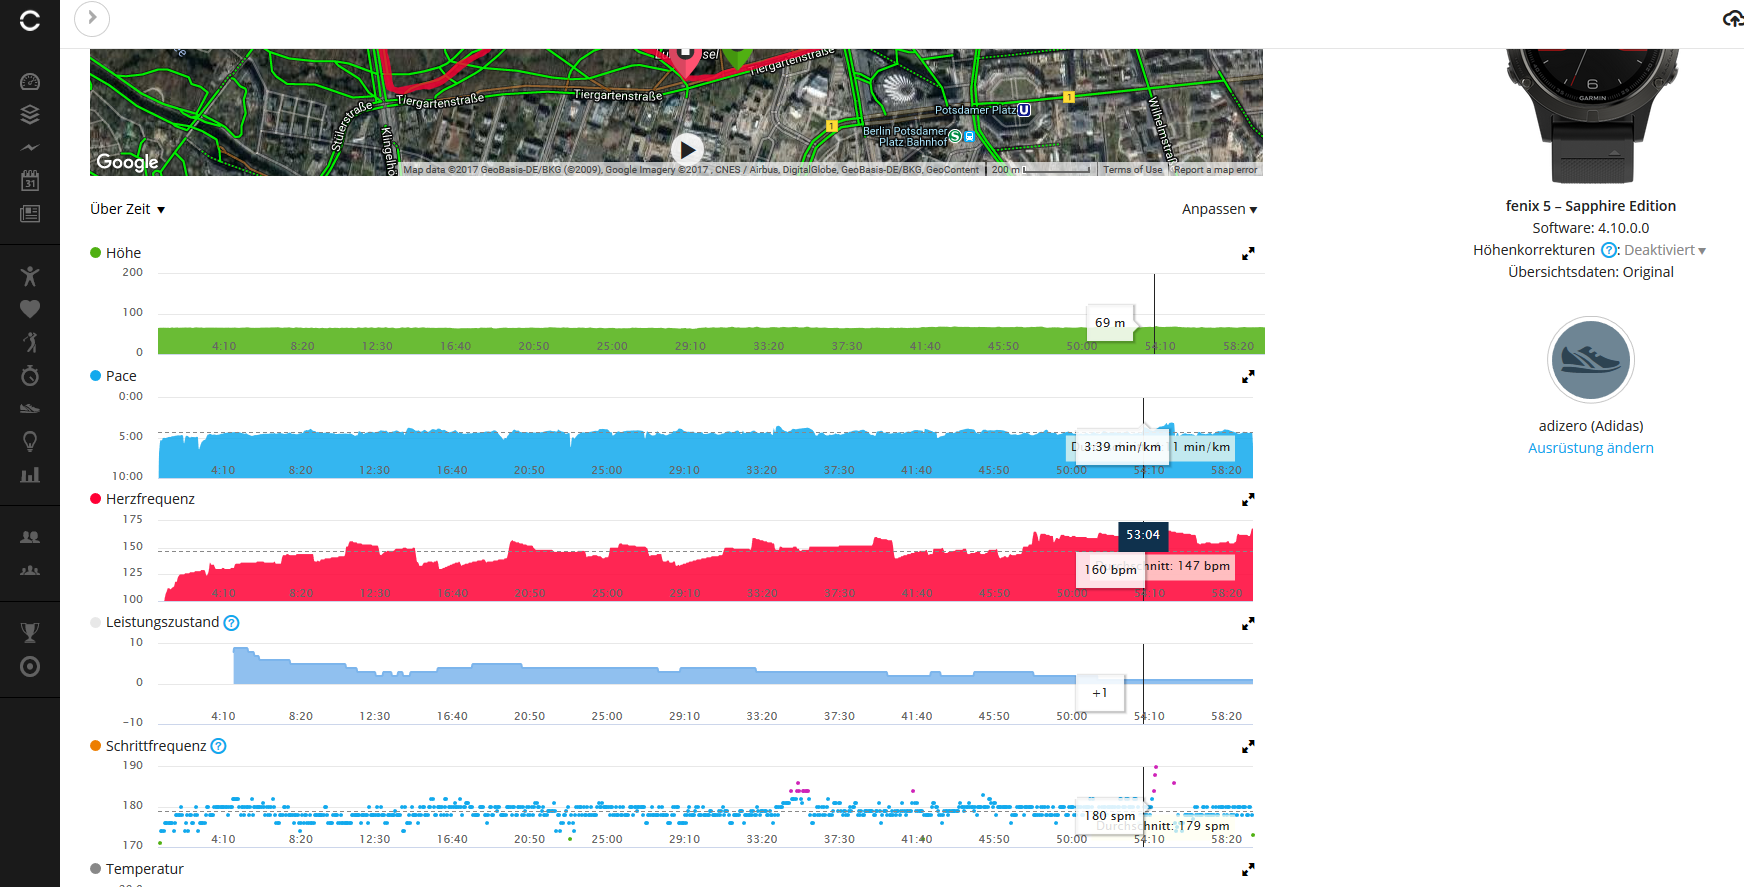Play the activity route on map
The width and height of the screenshot is (1744, 887).
(x=686, y=150)
